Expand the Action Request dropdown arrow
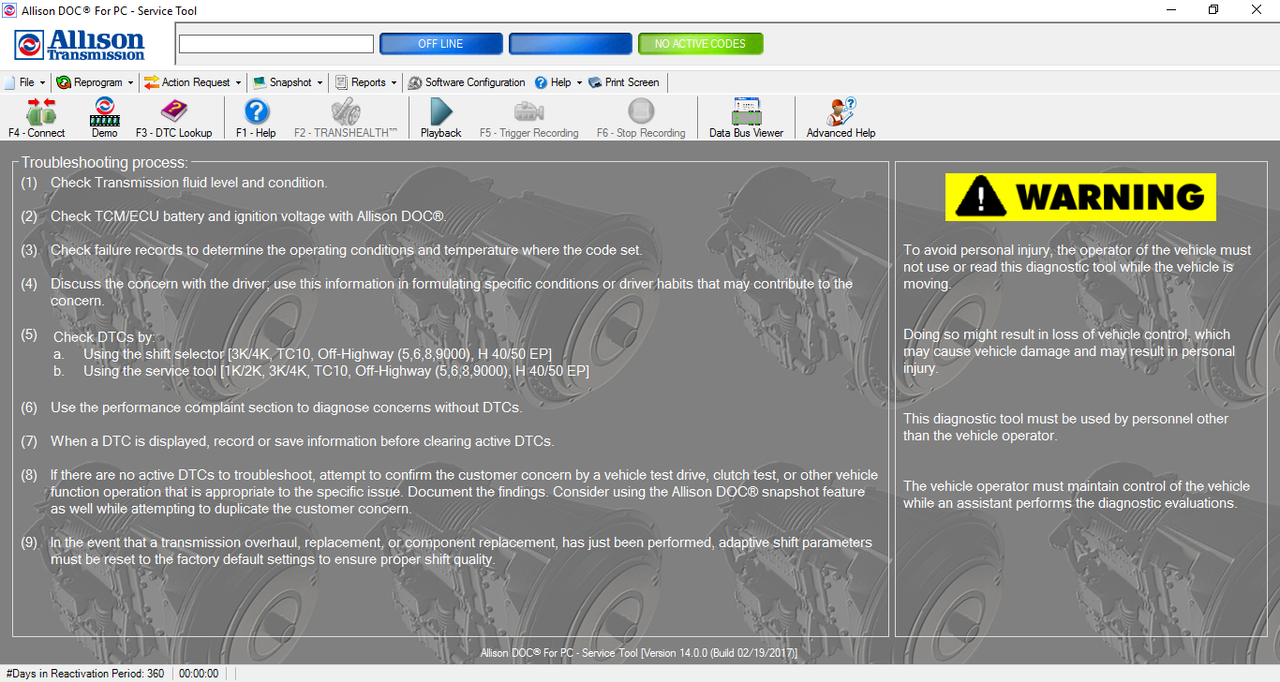The width and height of the screenshot is (1280, 682). click(238, 83)
